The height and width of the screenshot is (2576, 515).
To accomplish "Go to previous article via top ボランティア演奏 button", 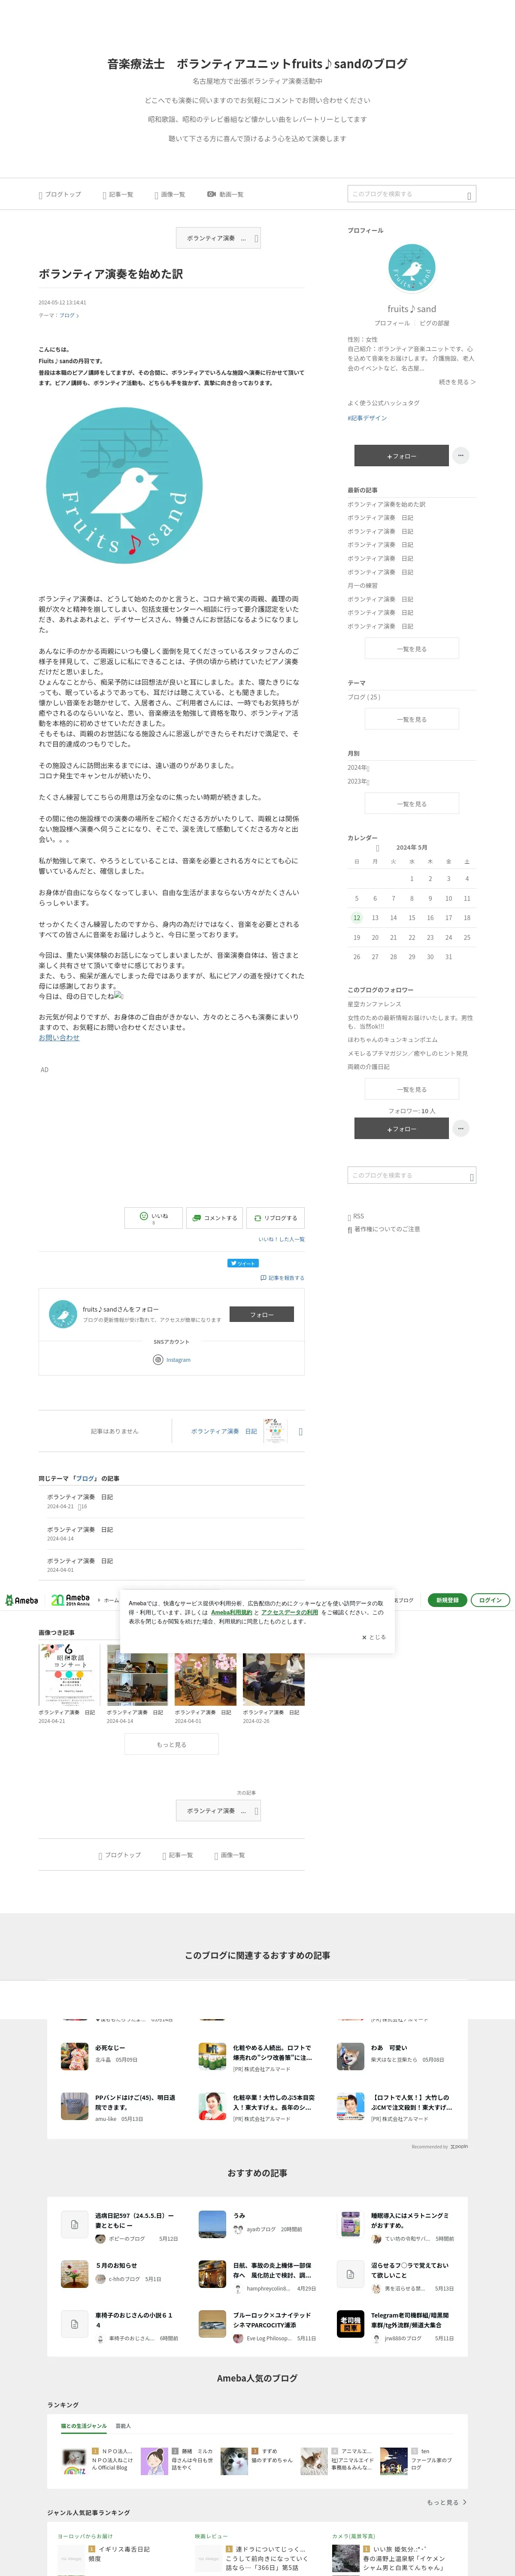I will point(219,238).
